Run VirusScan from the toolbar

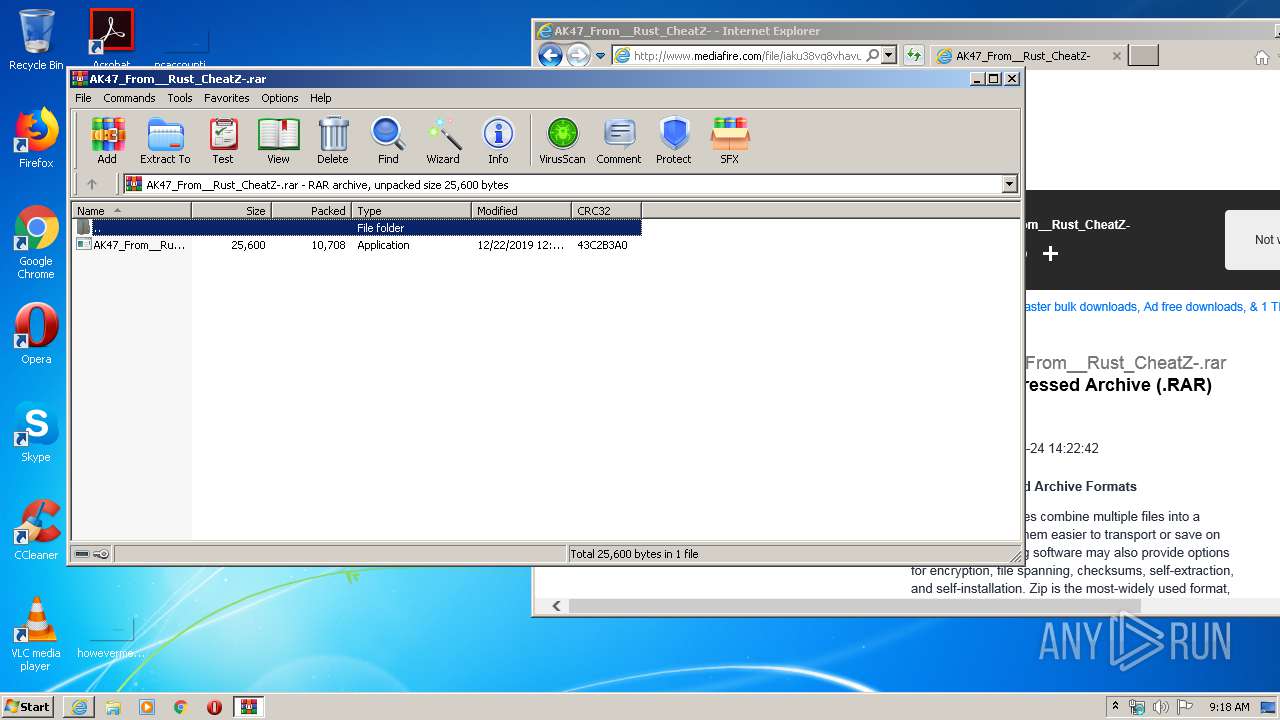coord(562,140)
